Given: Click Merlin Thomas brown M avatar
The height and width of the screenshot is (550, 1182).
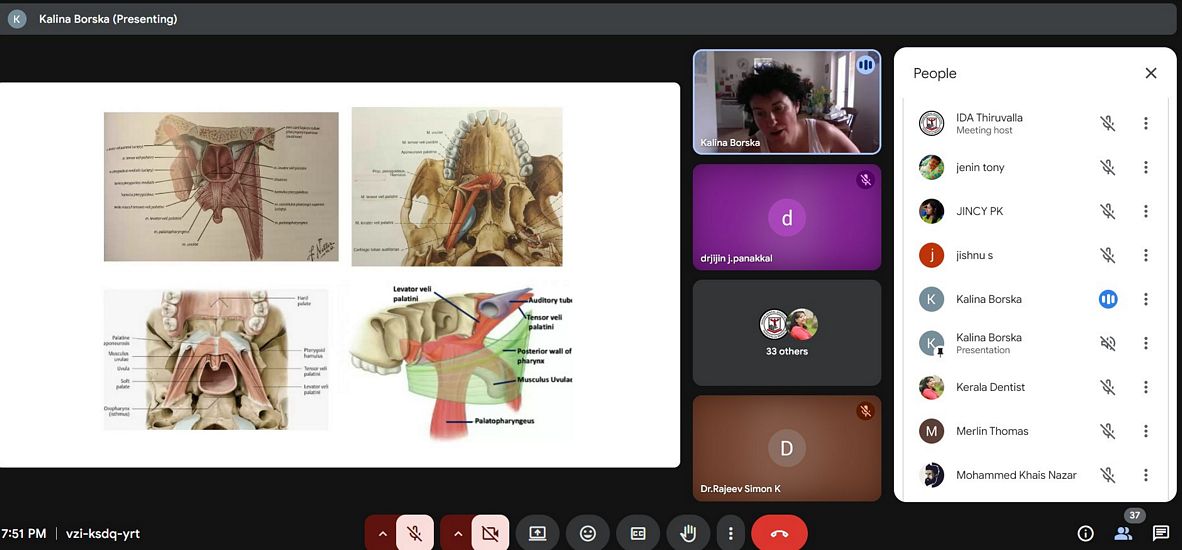Looking at the screenshot, I should click(x=932, y=431).
